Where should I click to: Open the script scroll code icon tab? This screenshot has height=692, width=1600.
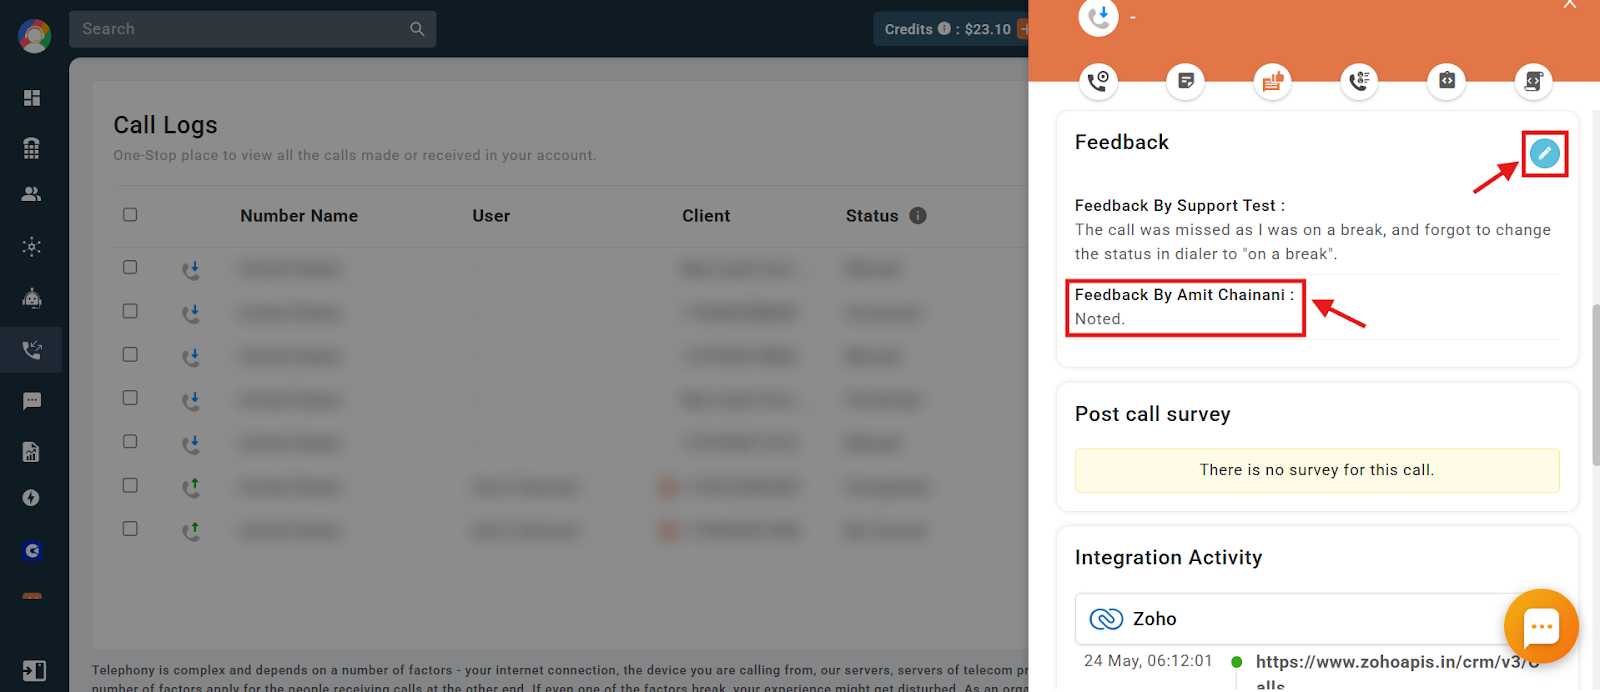click(1533, 81)
